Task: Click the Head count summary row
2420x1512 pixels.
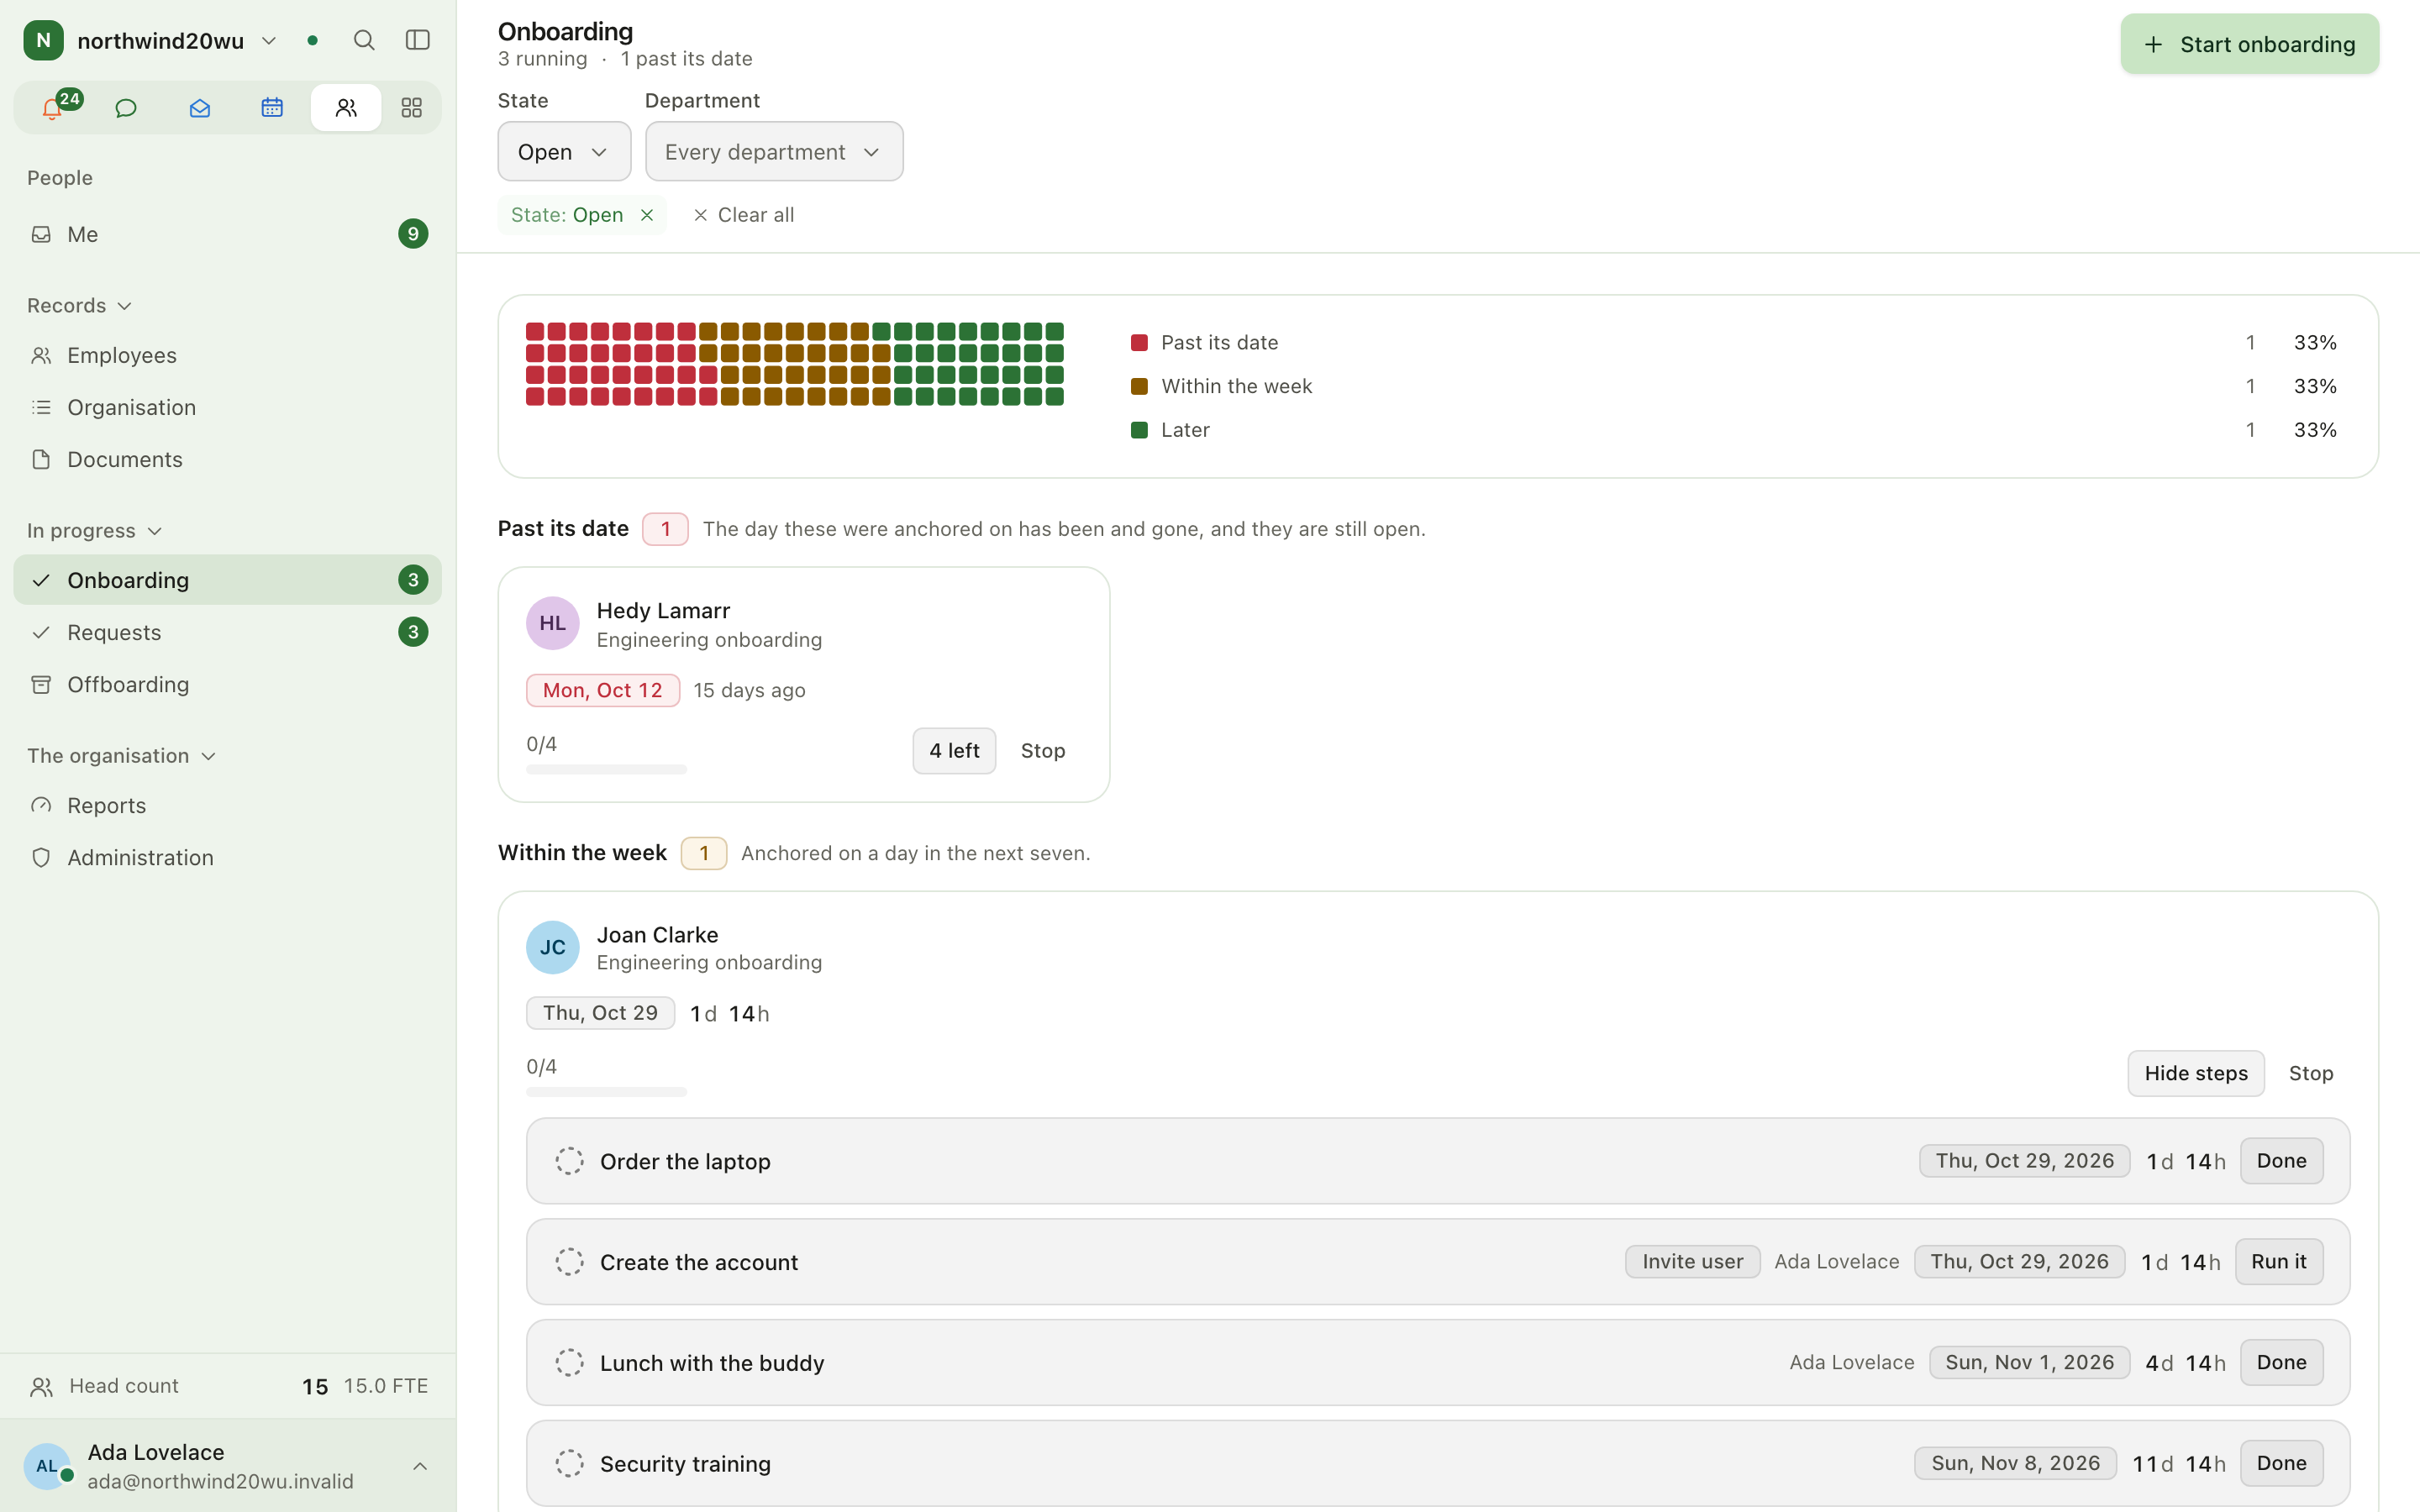Action: point(228,1386)
